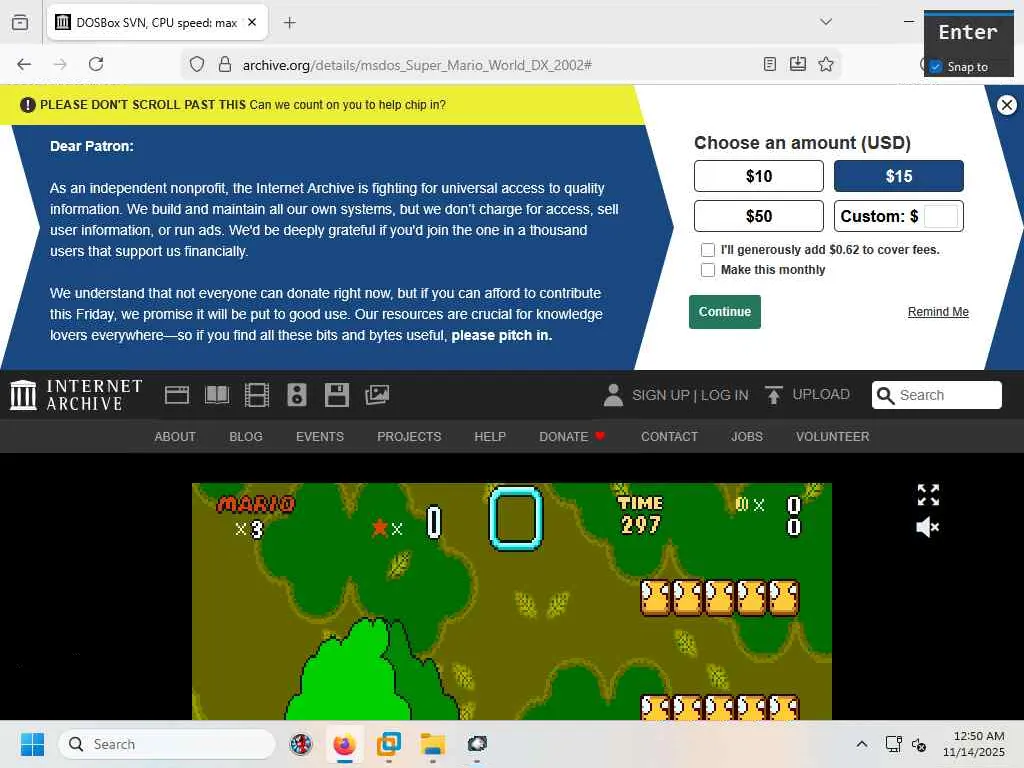Toggle the Snap to checkbox
Viewport: 1024px width, 768px height.
point(936,67)
